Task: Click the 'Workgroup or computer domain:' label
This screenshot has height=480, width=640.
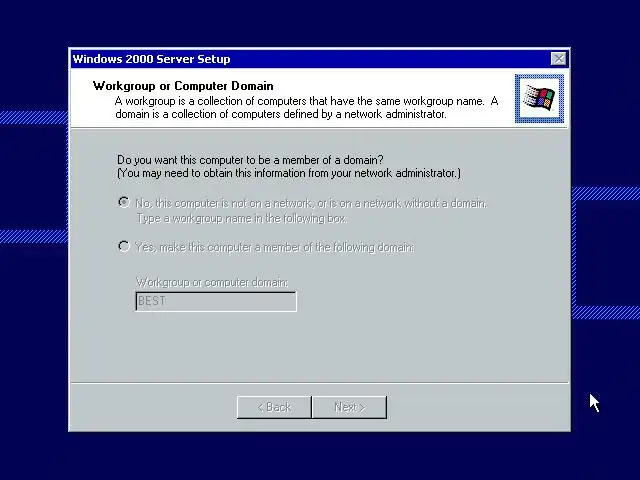Action: click(212, 282)
